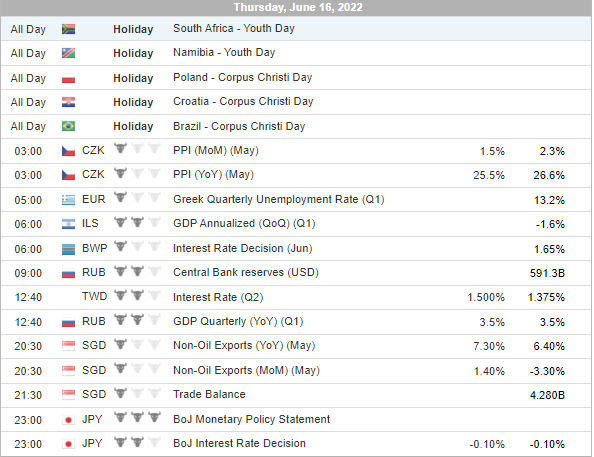Click the 4.280B previous value

[x=547, y=395]
